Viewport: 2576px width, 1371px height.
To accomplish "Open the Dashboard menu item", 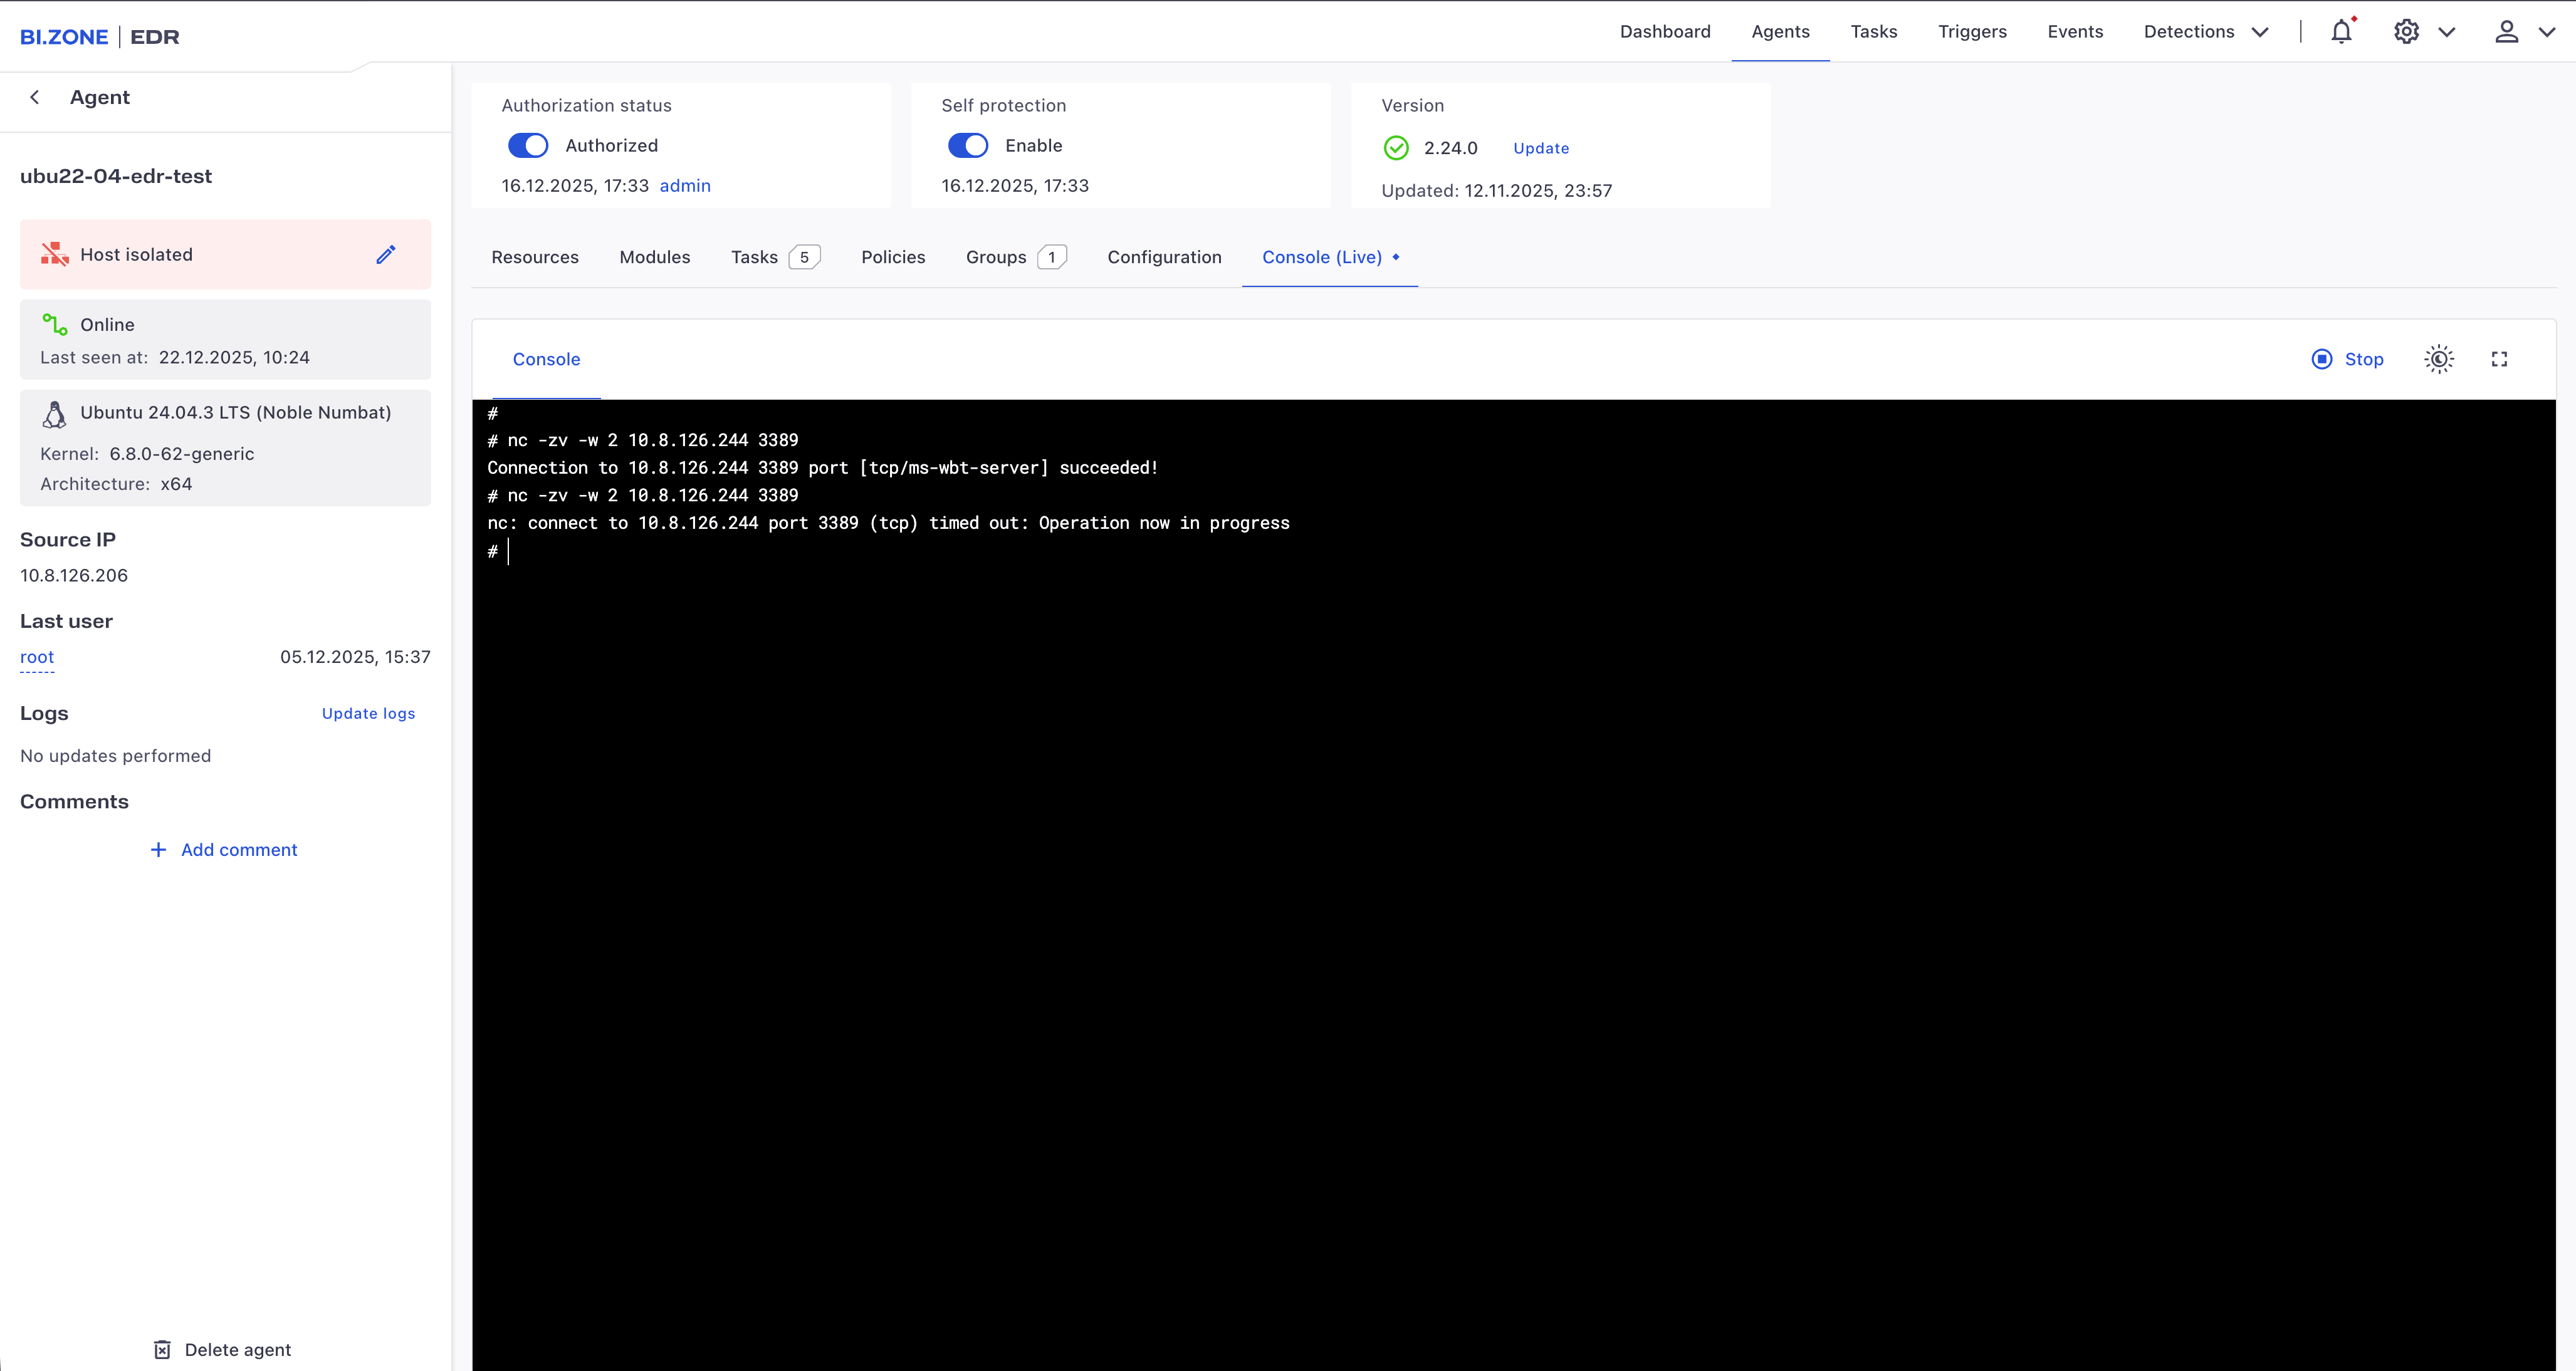I will tap(1664, 31).
